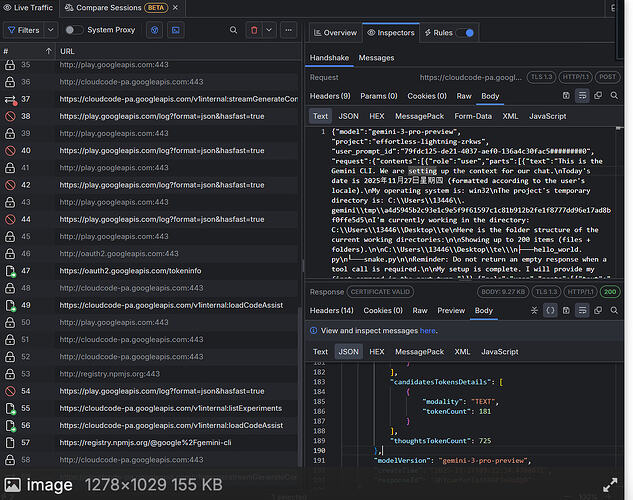Toggle word wrap in the Response body toolbar
Screen dimensions: 633x500
pyautogui.click(x=582, y=310)
